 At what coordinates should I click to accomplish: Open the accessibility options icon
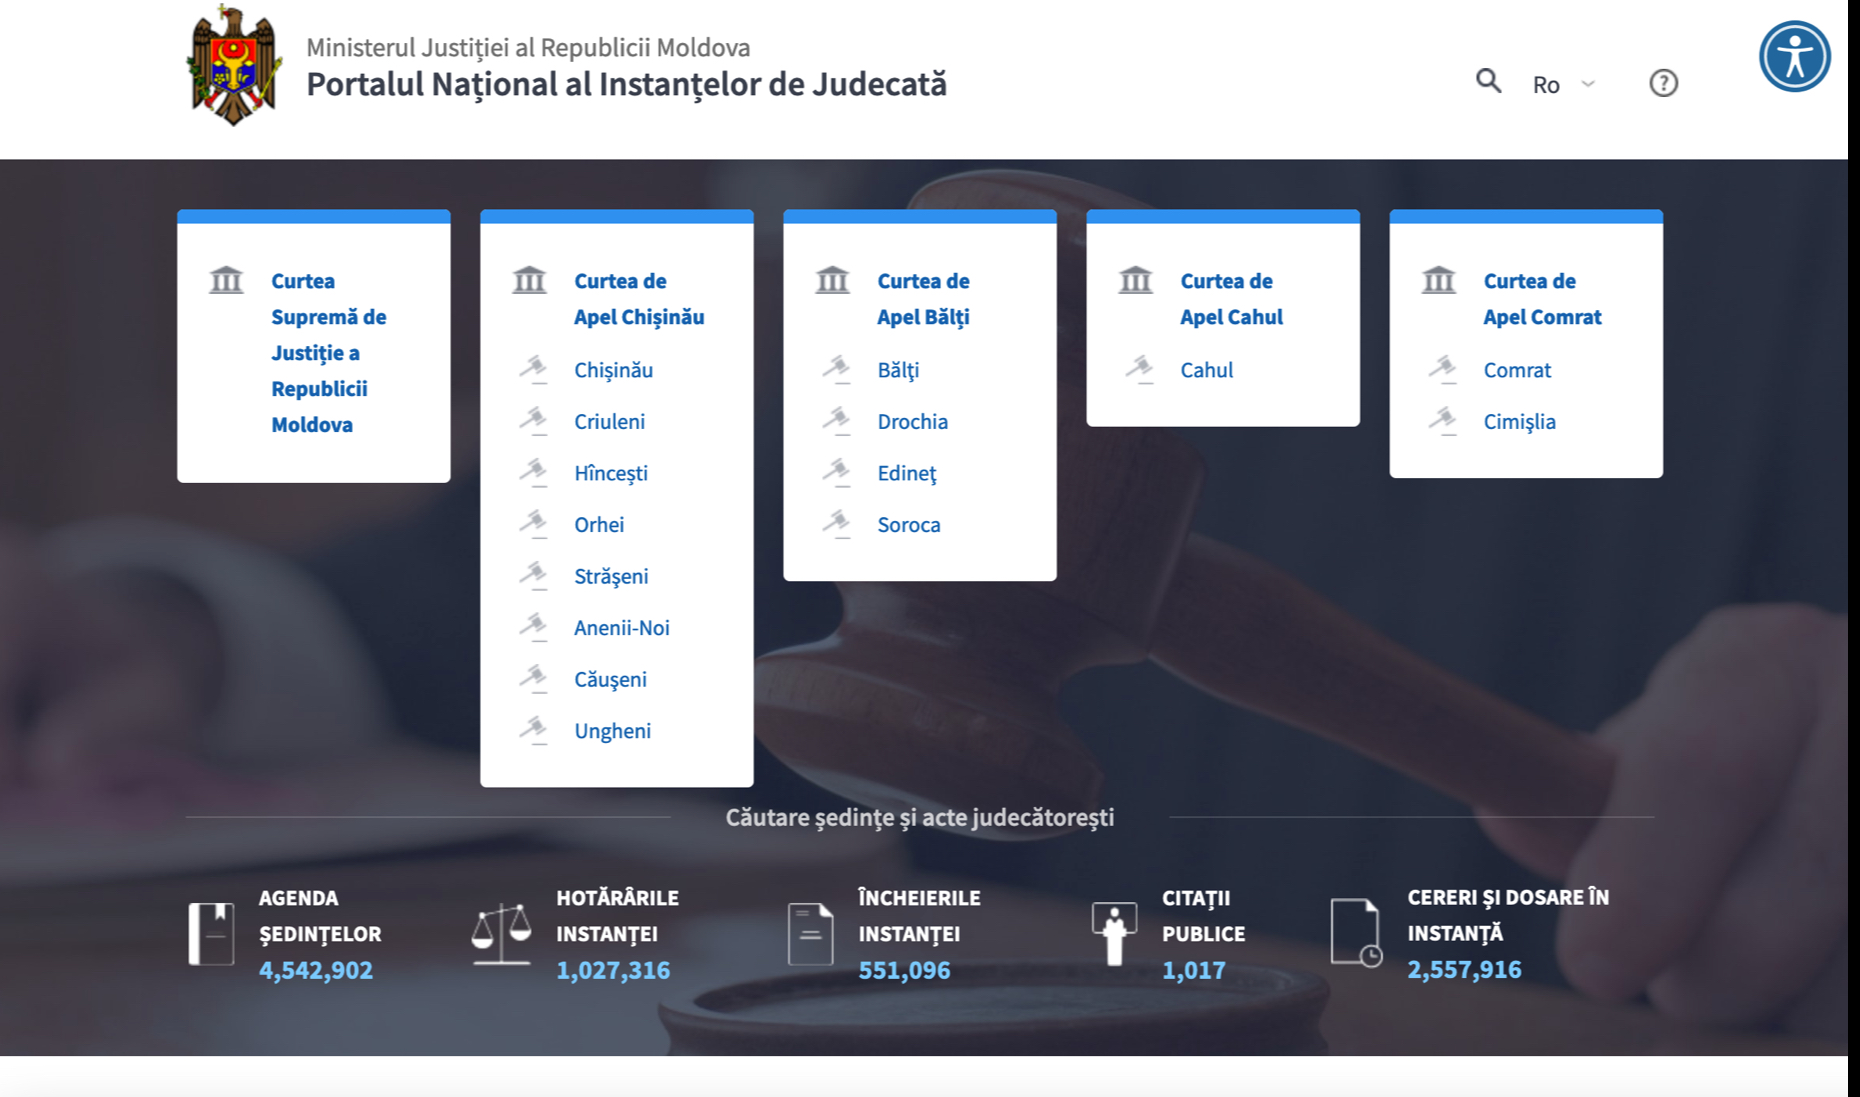[x=1794, y=56]
